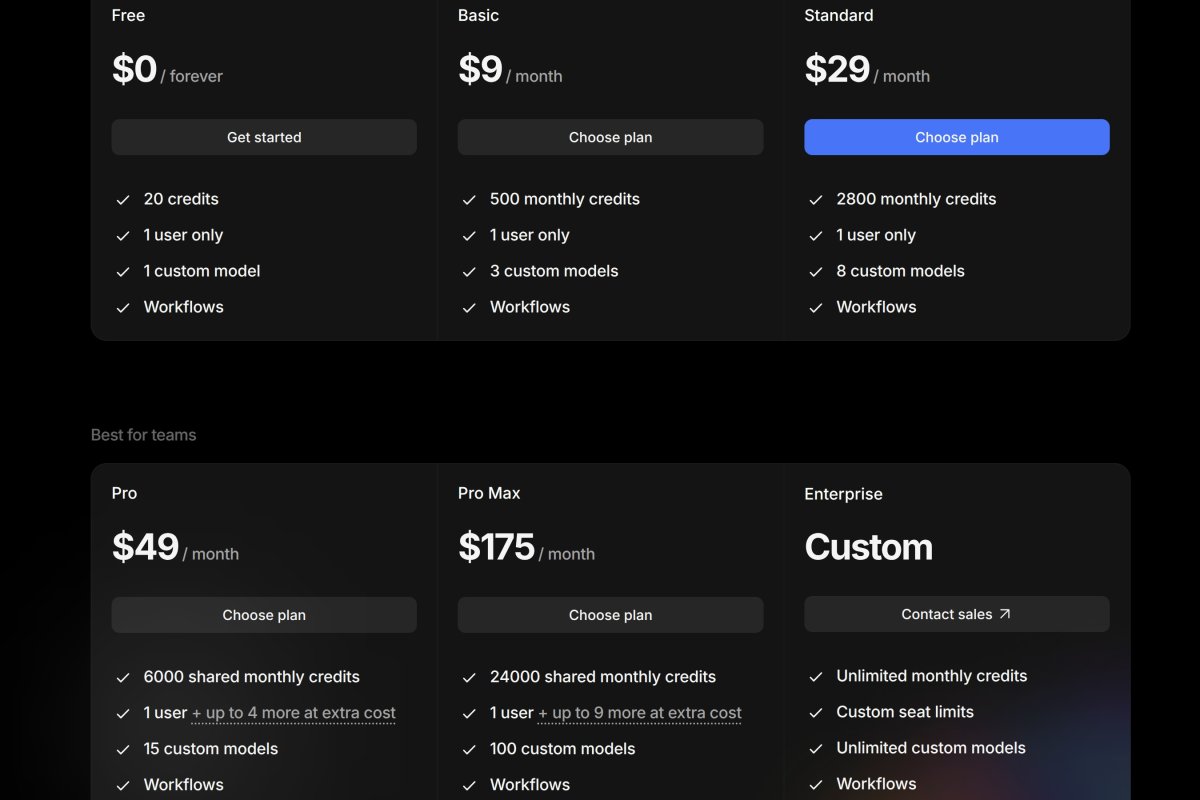The image size is (1200, 800).
Task: Click checkmark beside 2800 monthly credits
Action: [816, 200]
